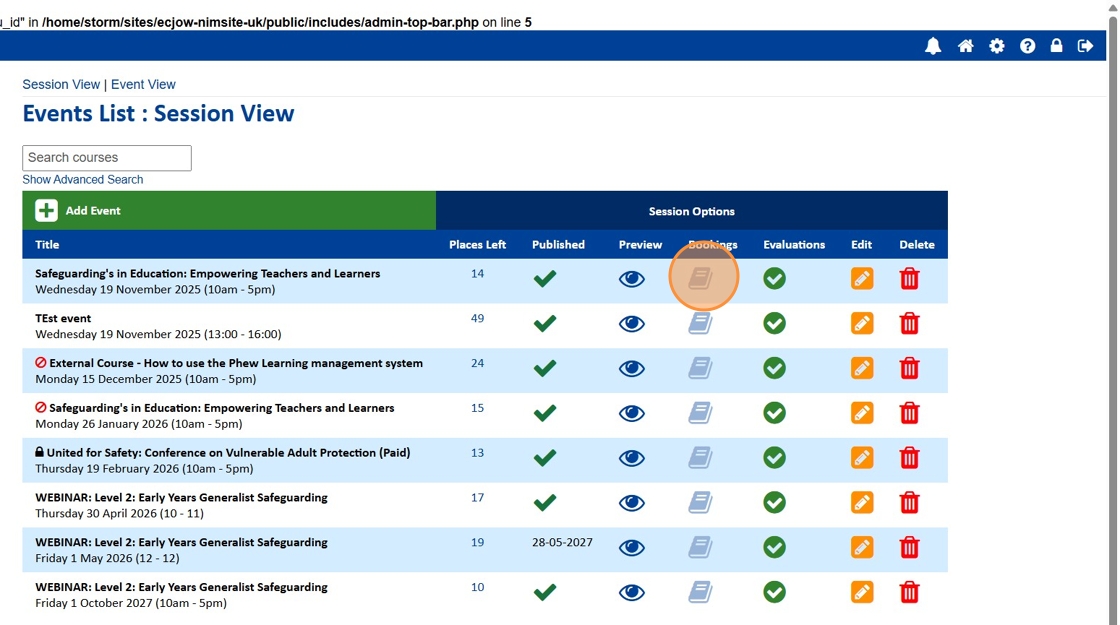The image size is (1120, 625).
Task: Select External Course Phew Learning title
Action: coord(236,363)
